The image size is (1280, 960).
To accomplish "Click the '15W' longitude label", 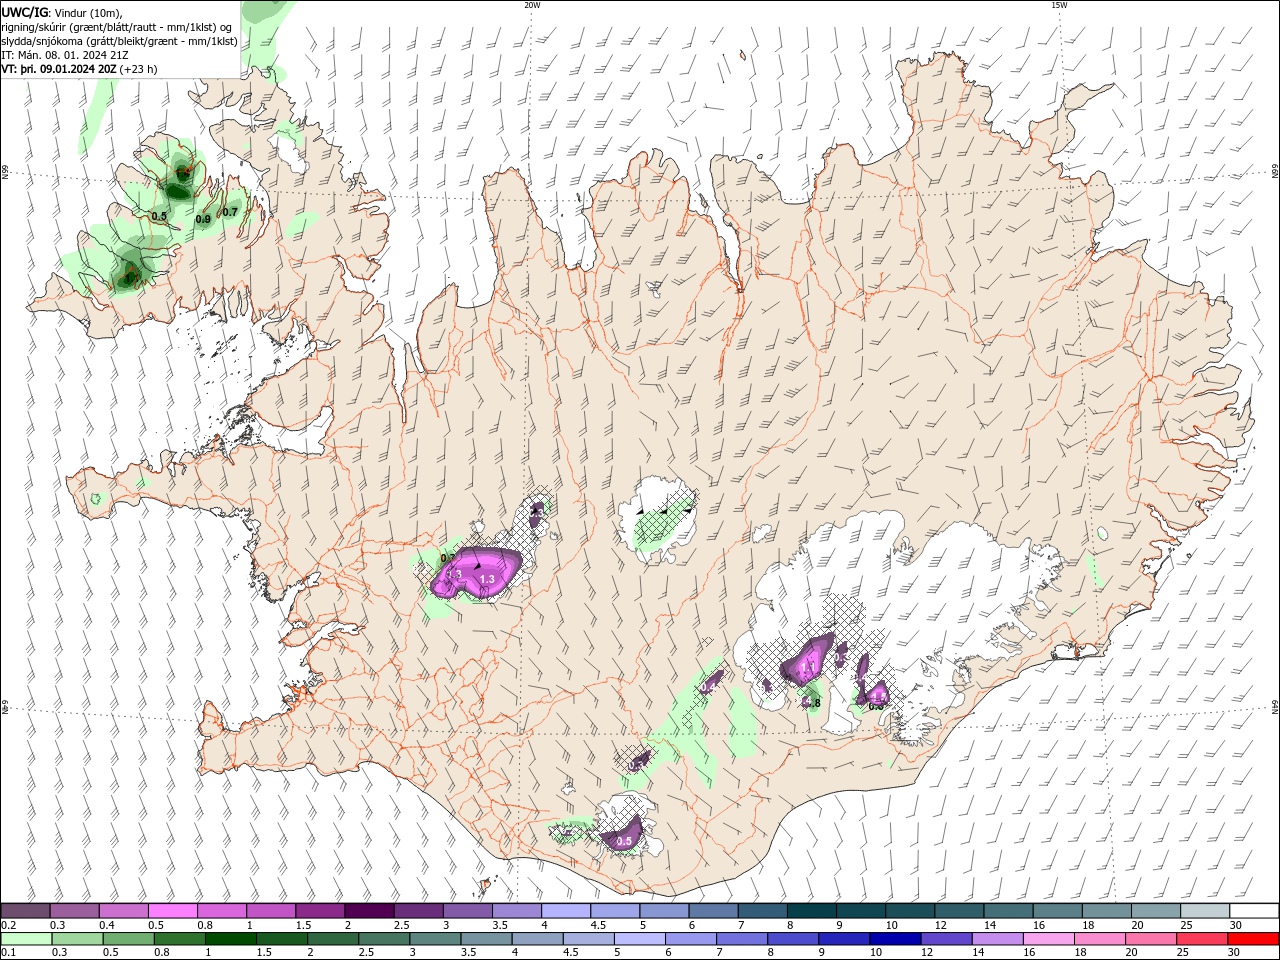I will pyautogui.click(x=1059, y=5).
